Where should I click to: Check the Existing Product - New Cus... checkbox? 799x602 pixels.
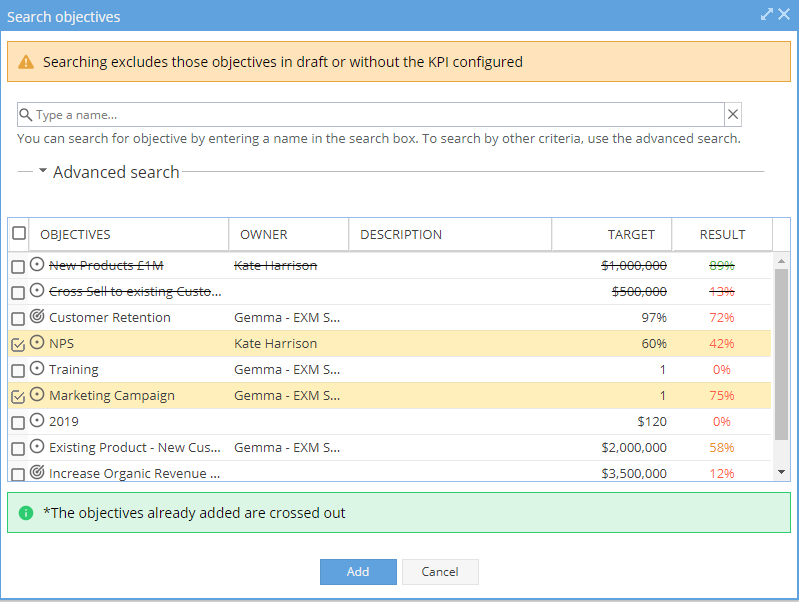tap(18, 449)
